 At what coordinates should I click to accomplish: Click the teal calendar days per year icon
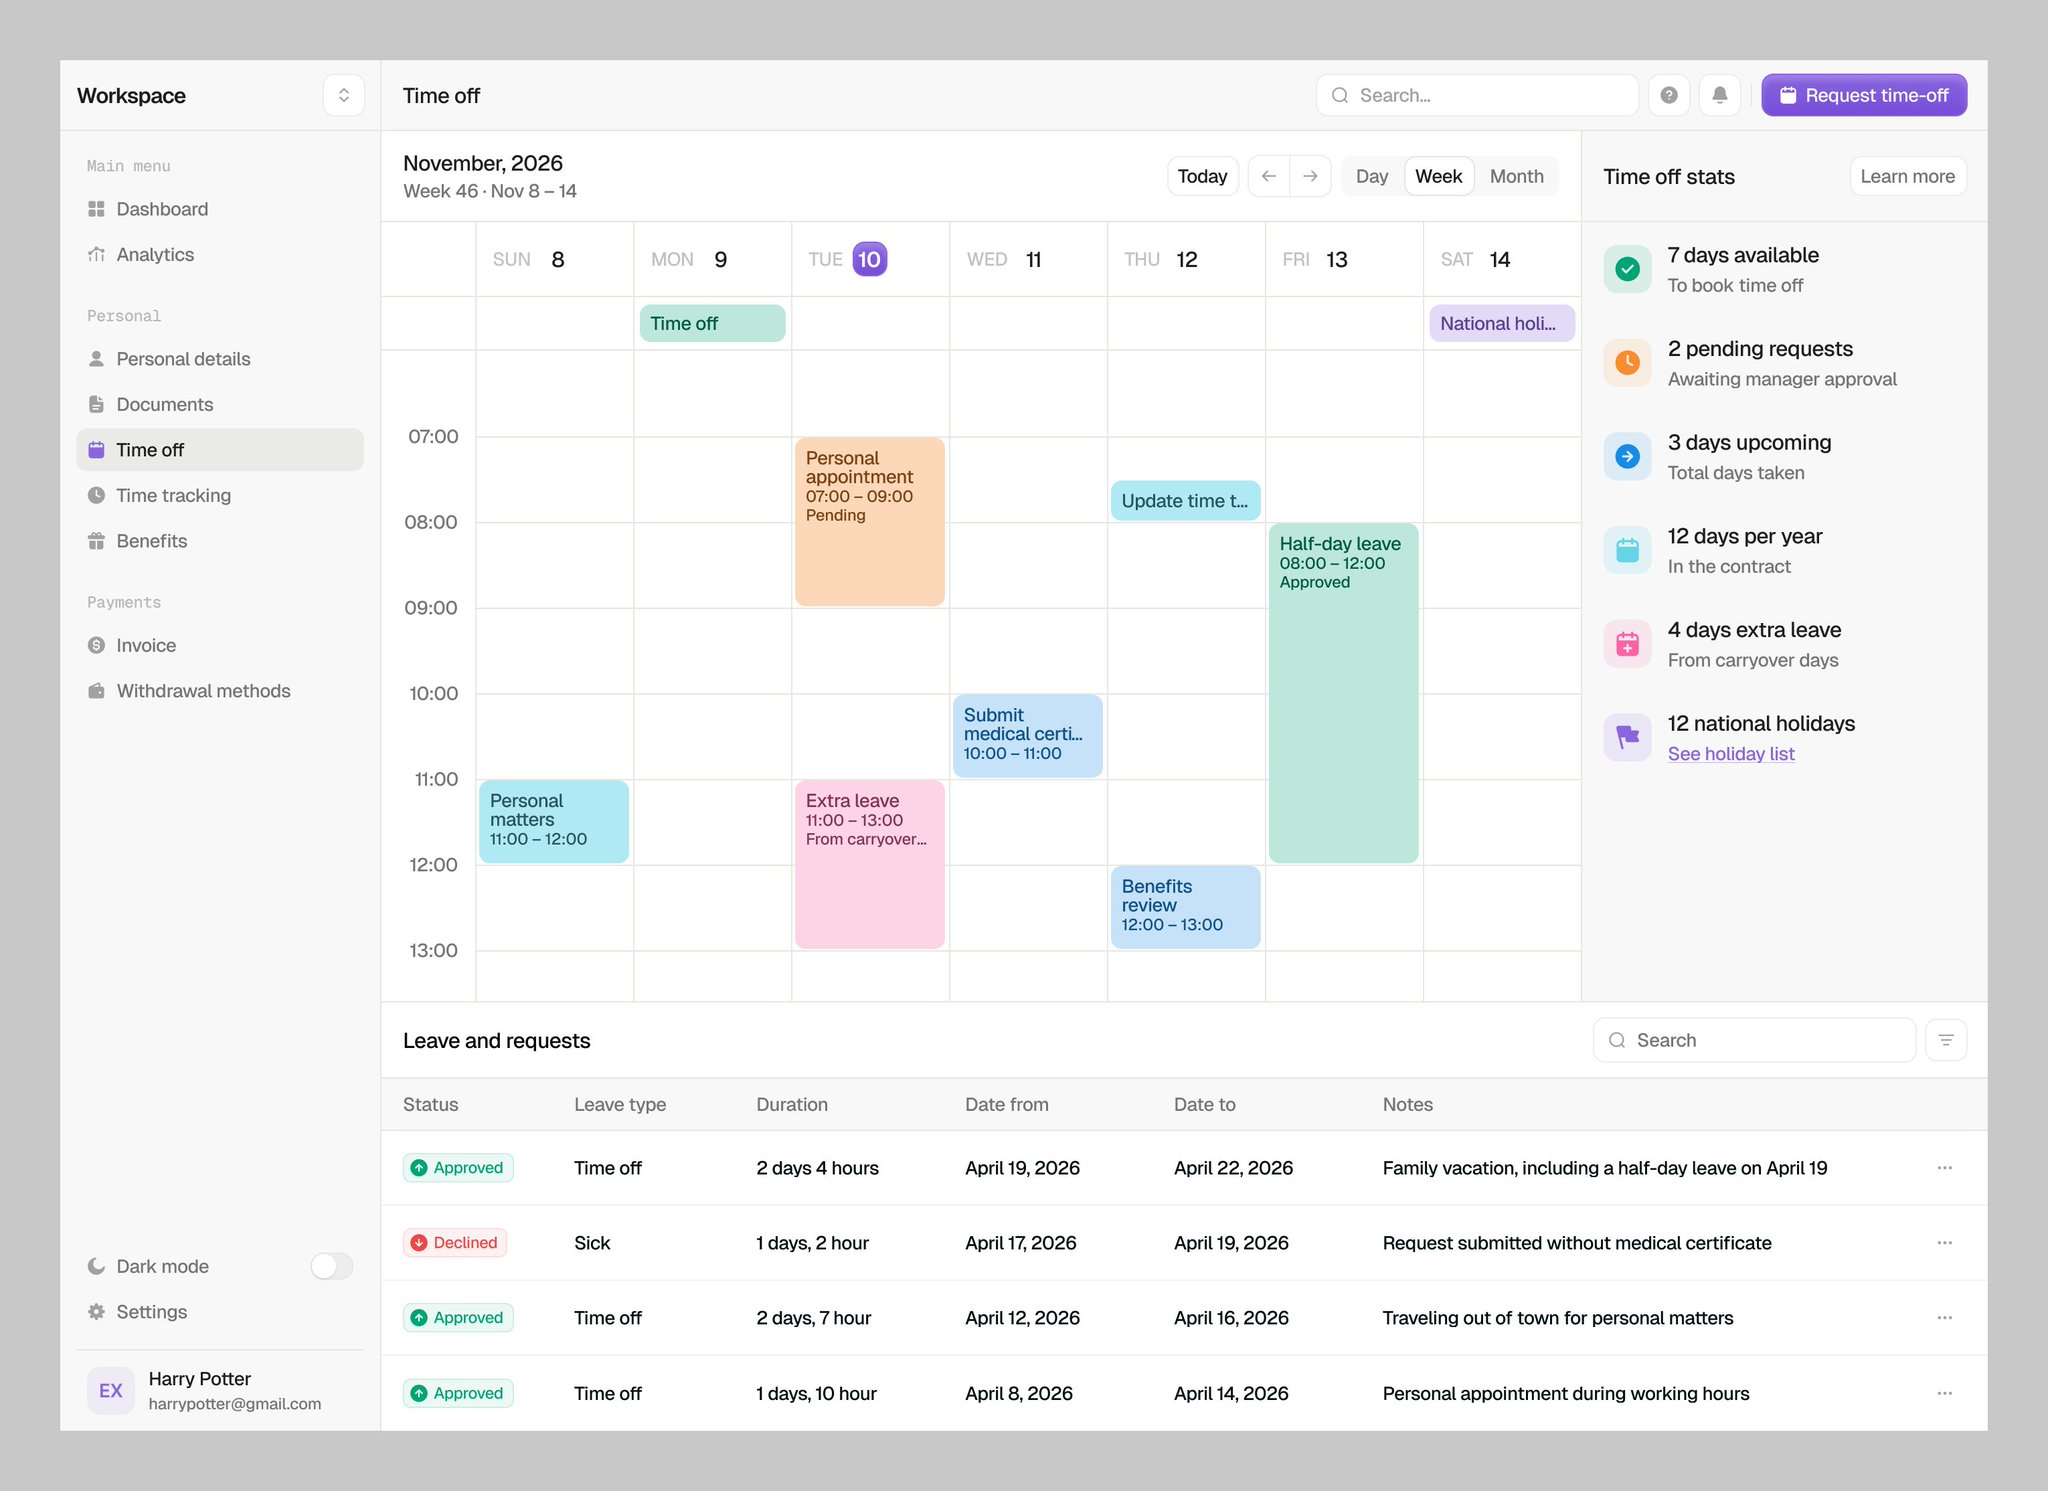coord(1628,550)
